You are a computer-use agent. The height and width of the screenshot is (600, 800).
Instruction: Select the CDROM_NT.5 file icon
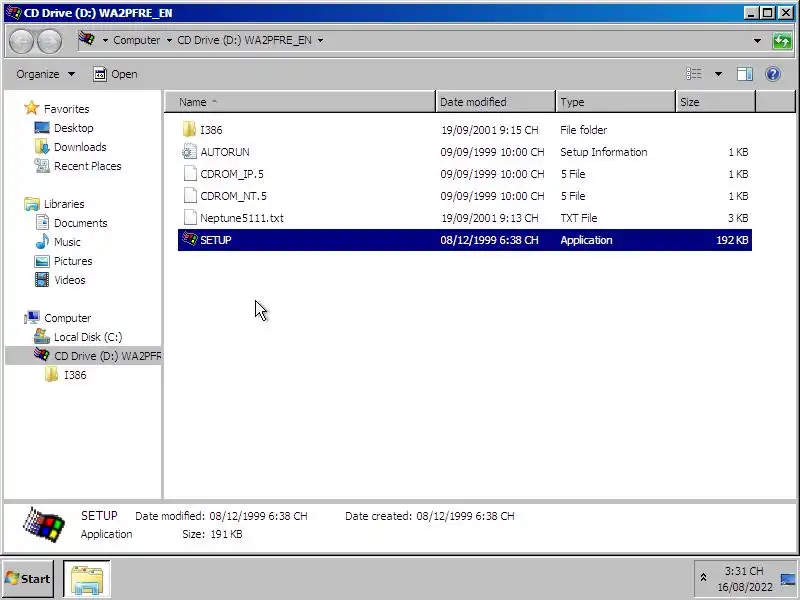[x=190, y=195]
